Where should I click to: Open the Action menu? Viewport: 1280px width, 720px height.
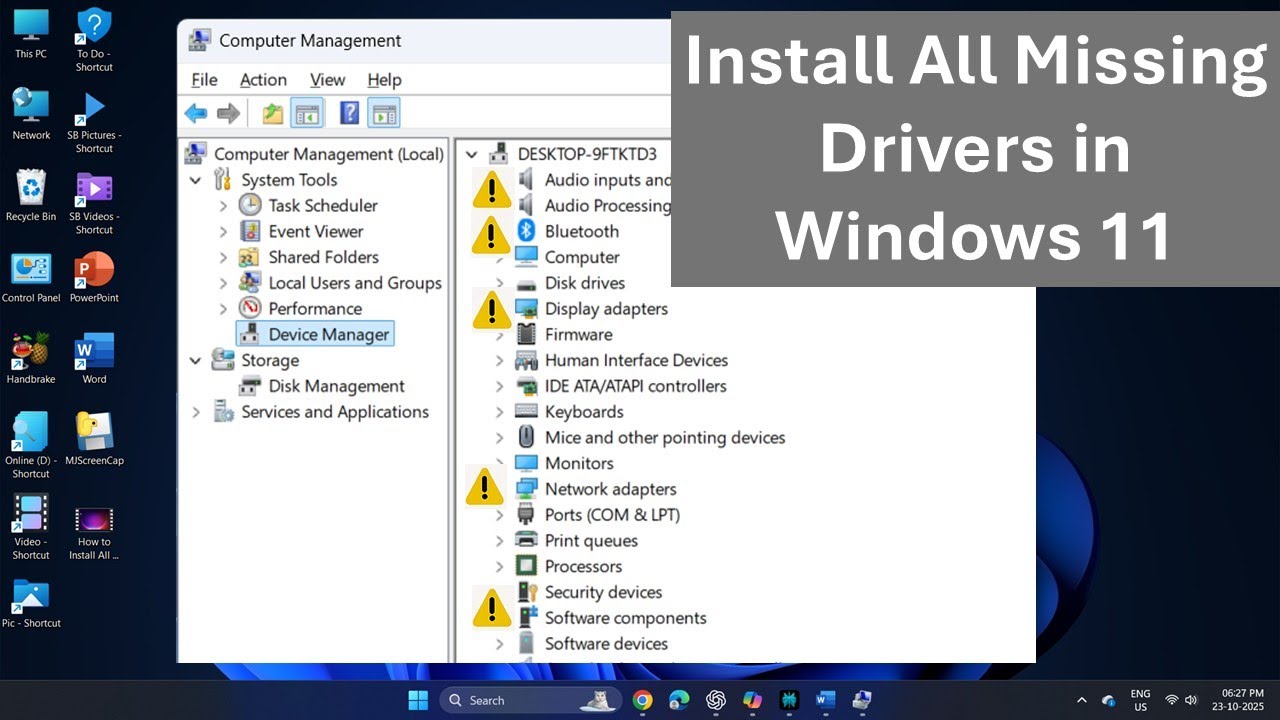click(263, 80)
